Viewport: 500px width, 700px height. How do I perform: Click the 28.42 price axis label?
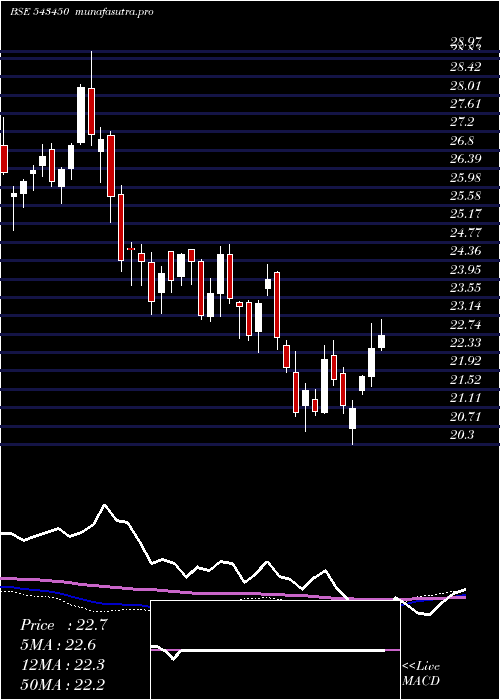pyautogui.click(x=466, y=67)
